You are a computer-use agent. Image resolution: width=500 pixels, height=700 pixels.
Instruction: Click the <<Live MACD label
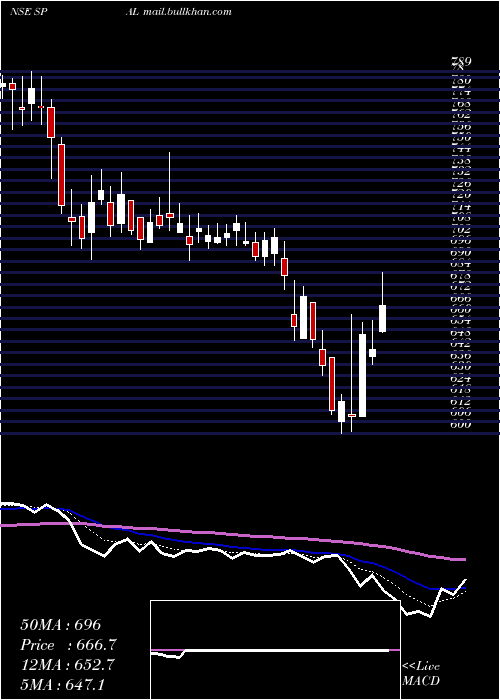coord(421,673)
